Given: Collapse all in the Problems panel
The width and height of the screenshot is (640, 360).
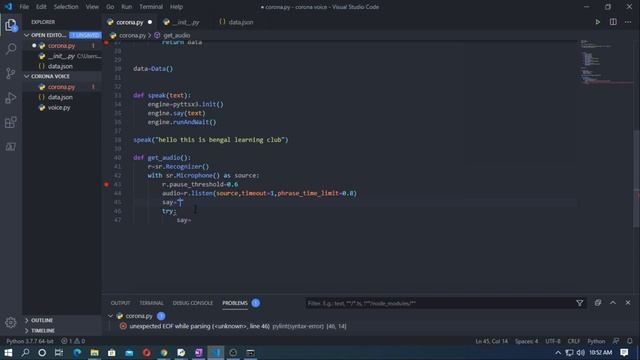Looking at the screenshot, I should tap(598, 303).
